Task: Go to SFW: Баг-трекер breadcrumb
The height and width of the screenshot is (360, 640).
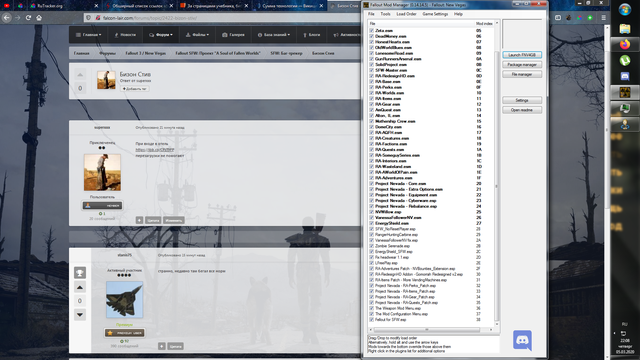Action: [286, 53]
